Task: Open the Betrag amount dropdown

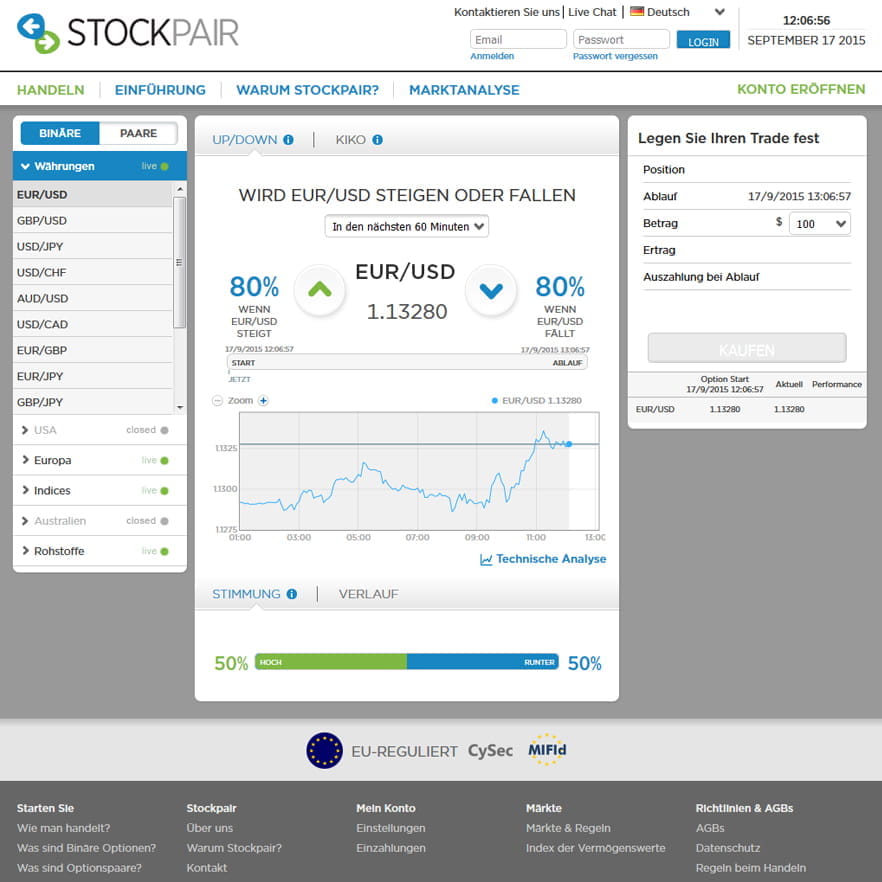Action: pos(820,224)
